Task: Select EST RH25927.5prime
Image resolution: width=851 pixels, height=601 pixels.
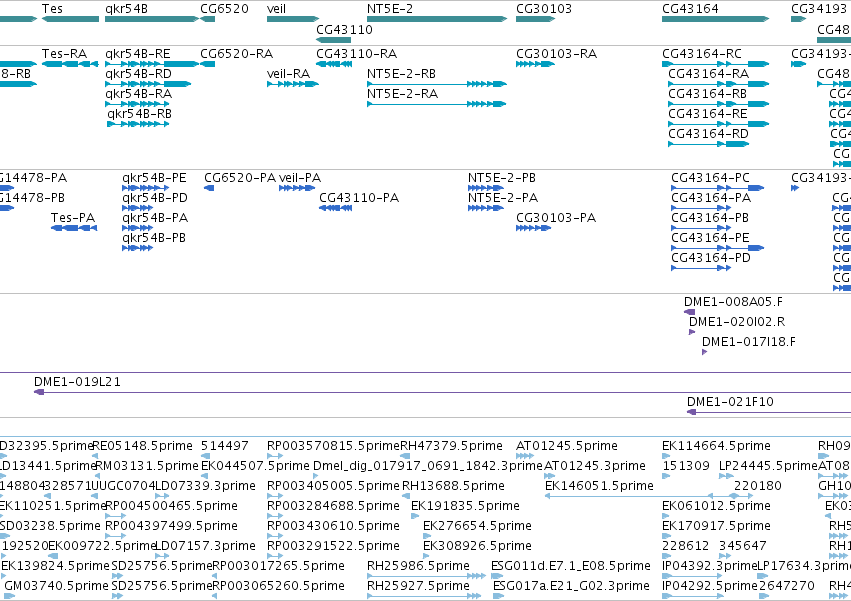Action: tap(418, 586)
